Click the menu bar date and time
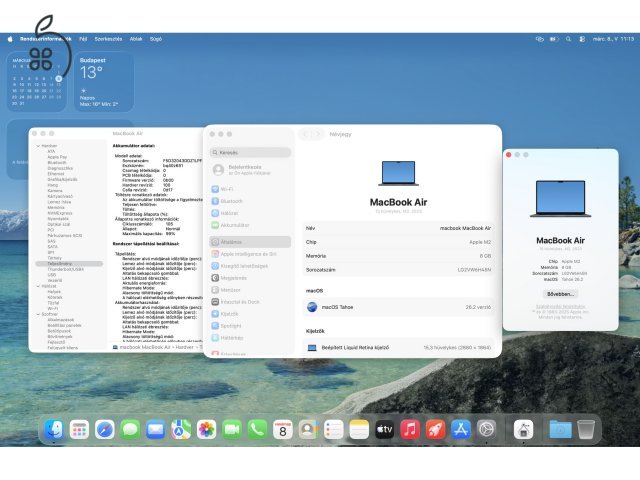The width and height of the screenshot is (640, 480). 613,39
